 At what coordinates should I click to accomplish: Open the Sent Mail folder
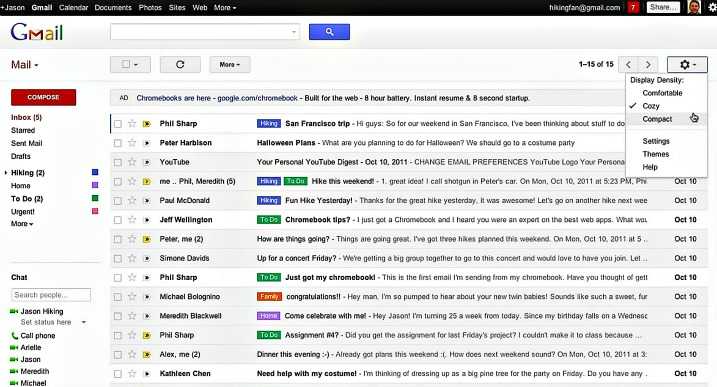[x=27, y=143]
